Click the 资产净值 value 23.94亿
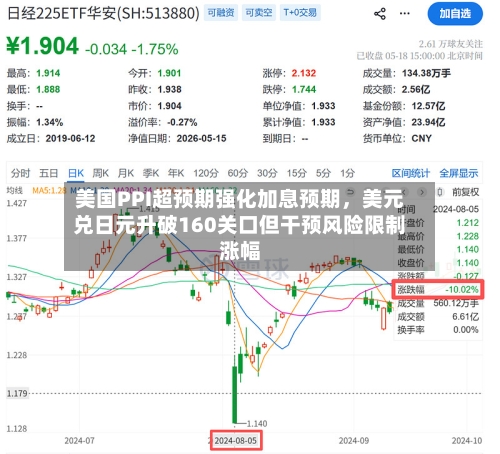 pyautogui.click(x=428, y=122)
